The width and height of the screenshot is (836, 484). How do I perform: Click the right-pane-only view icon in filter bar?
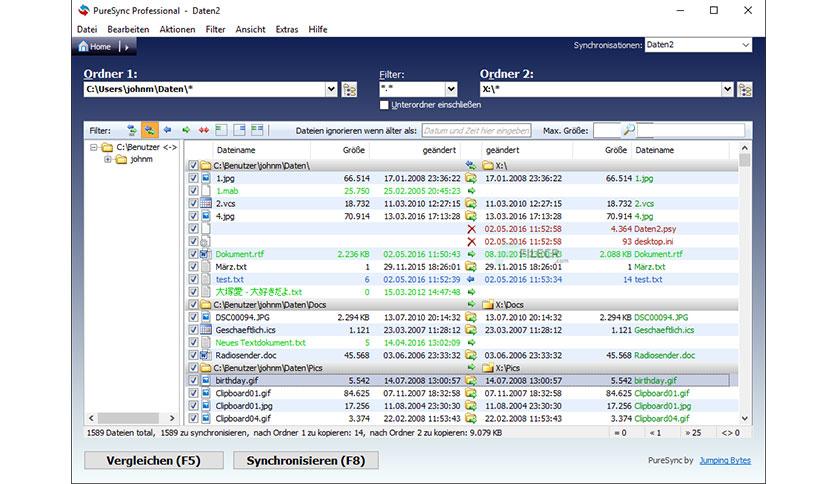pos(239,130)
